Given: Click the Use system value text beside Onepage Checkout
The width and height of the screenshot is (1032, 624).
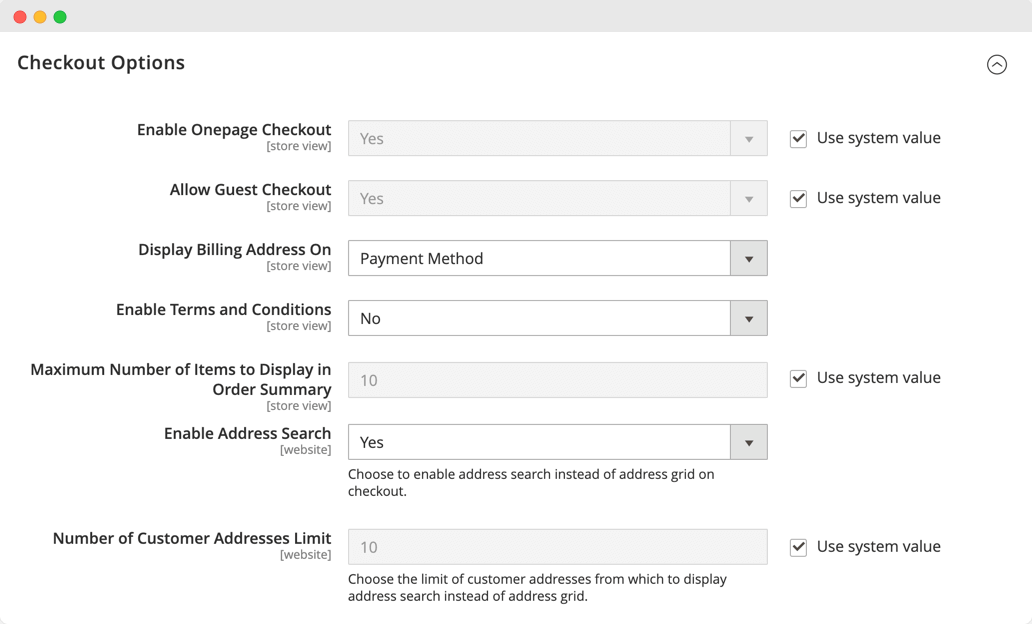Looking at the screenshot, I should pyautogui.click(x=879, y=138).
